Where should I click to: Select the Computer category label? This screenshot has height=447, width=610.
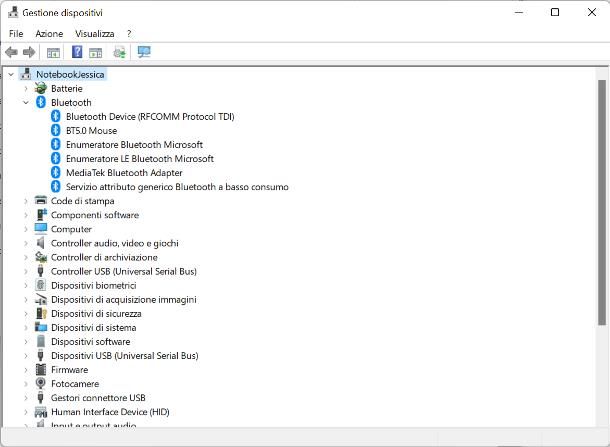[71, 229]
